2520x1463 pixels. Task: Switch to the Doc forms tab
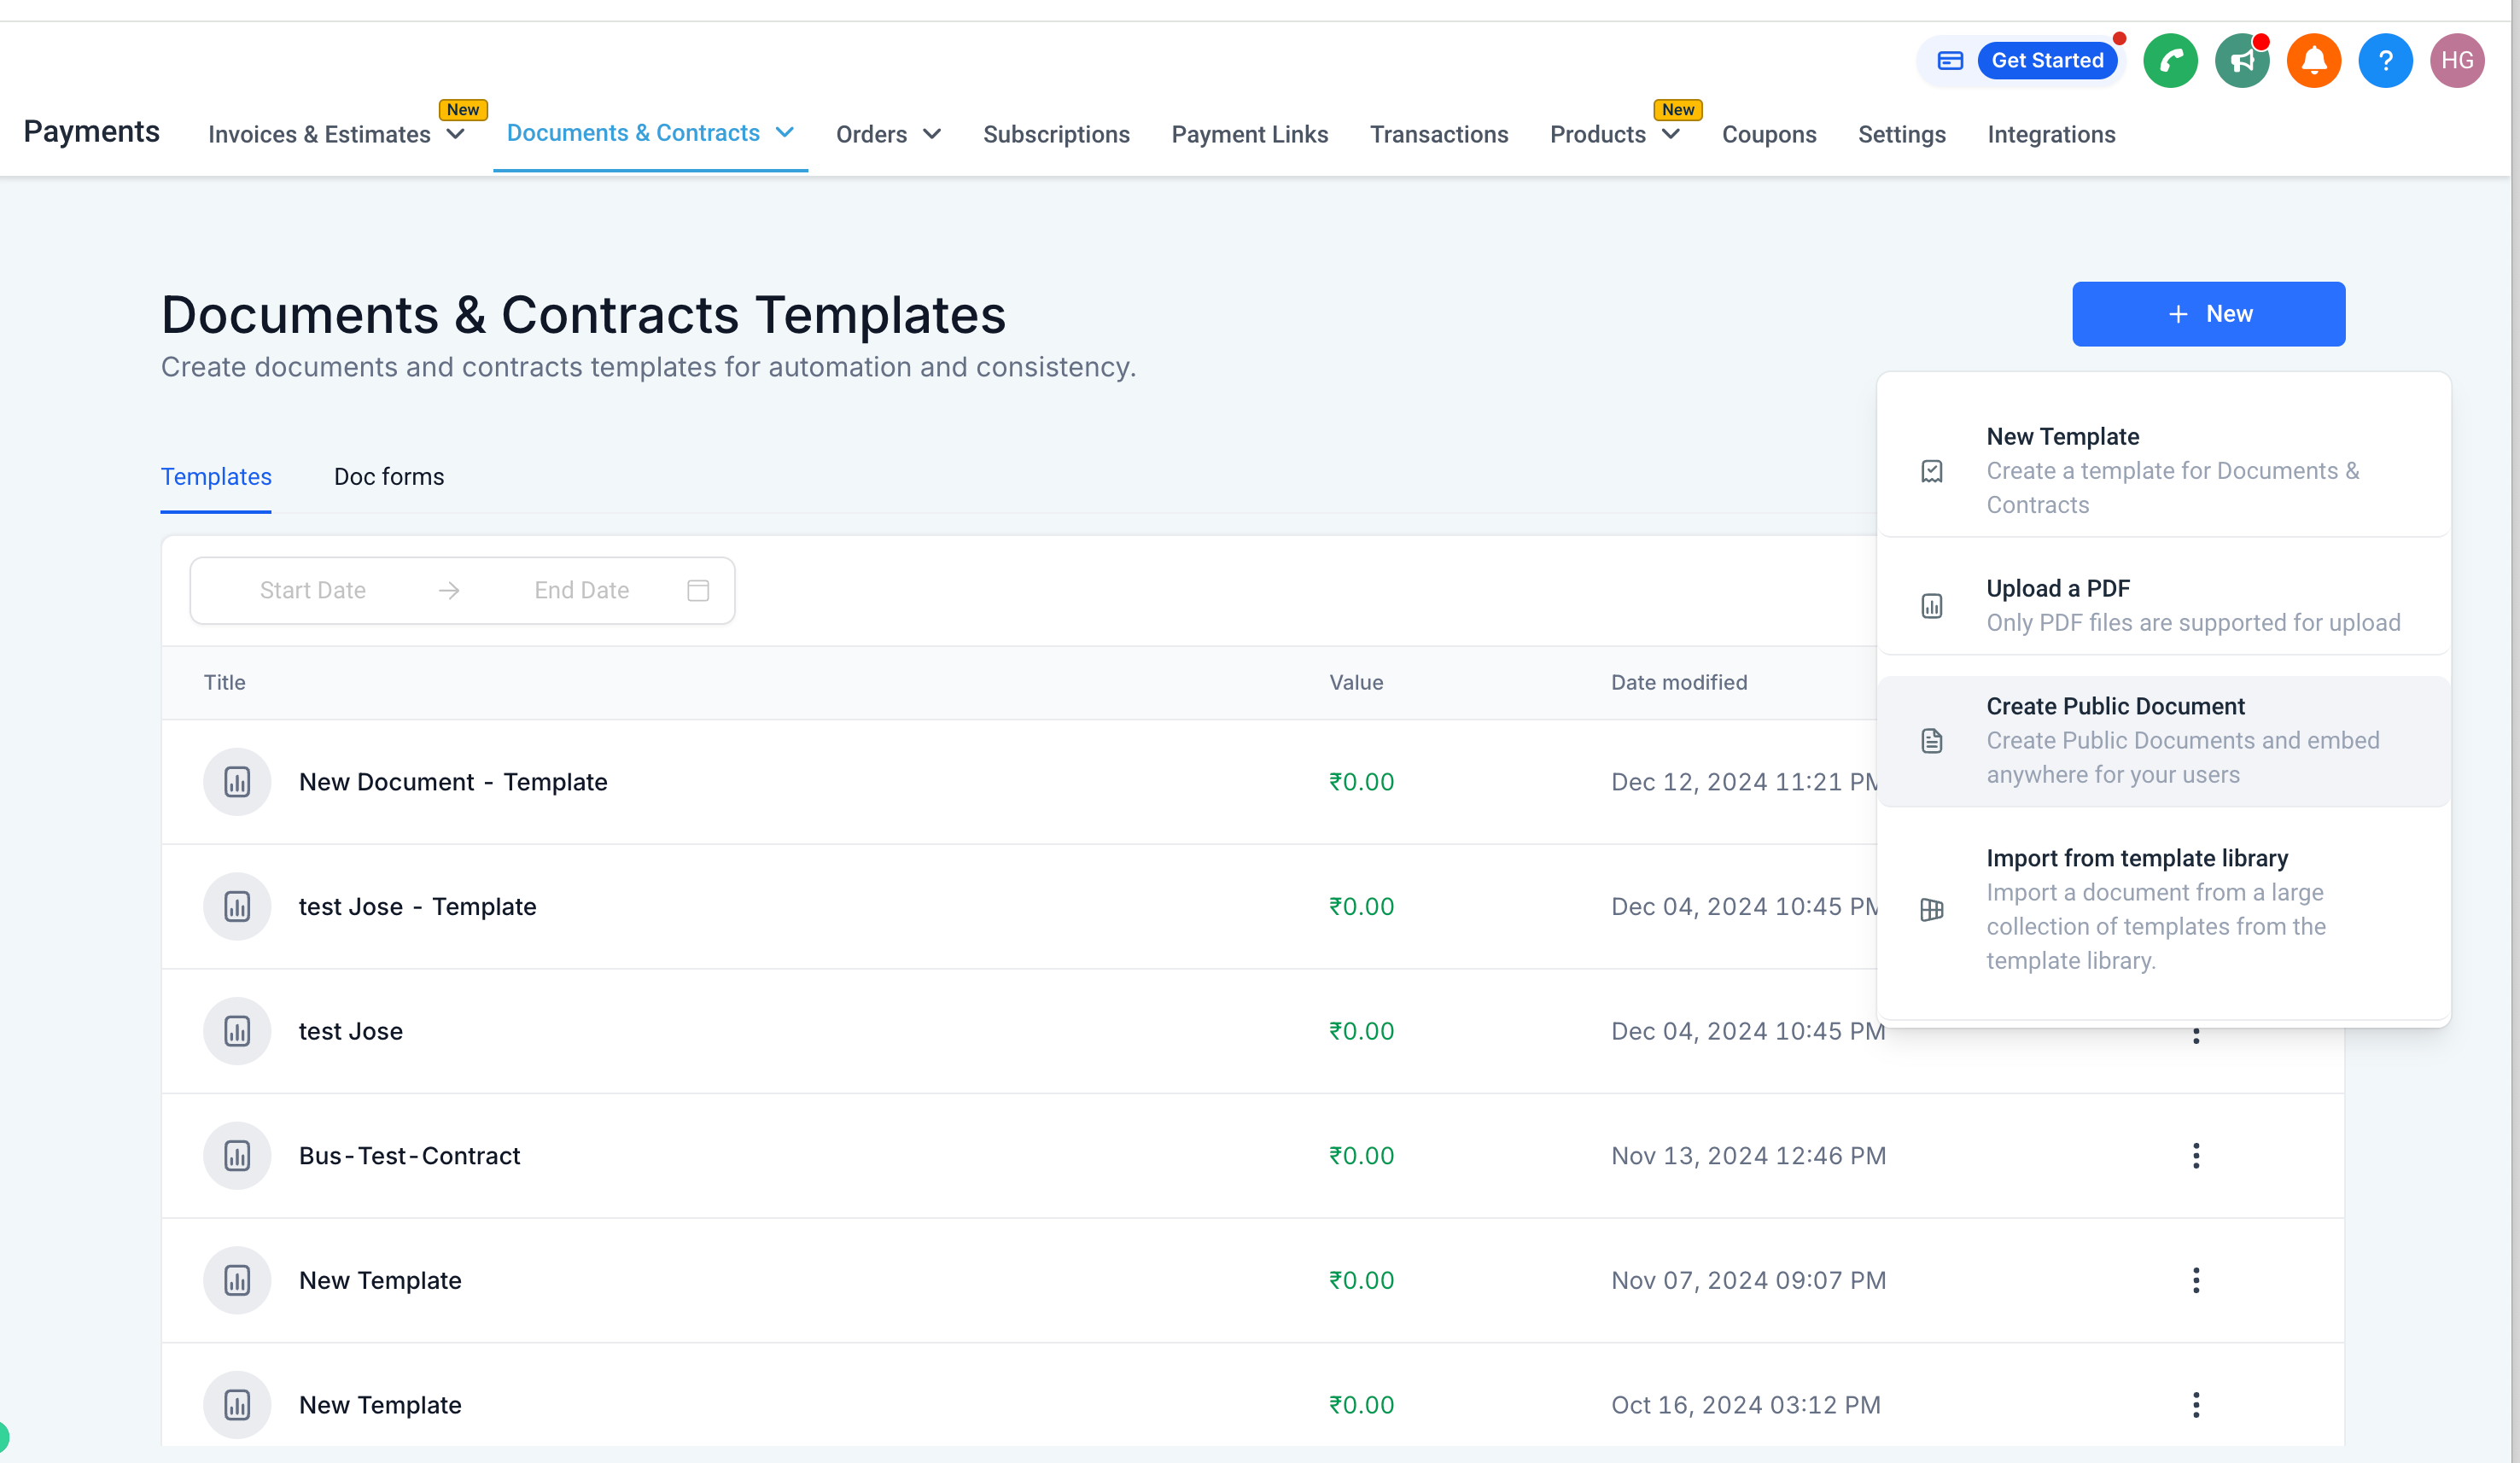click(x=389, y=477)
